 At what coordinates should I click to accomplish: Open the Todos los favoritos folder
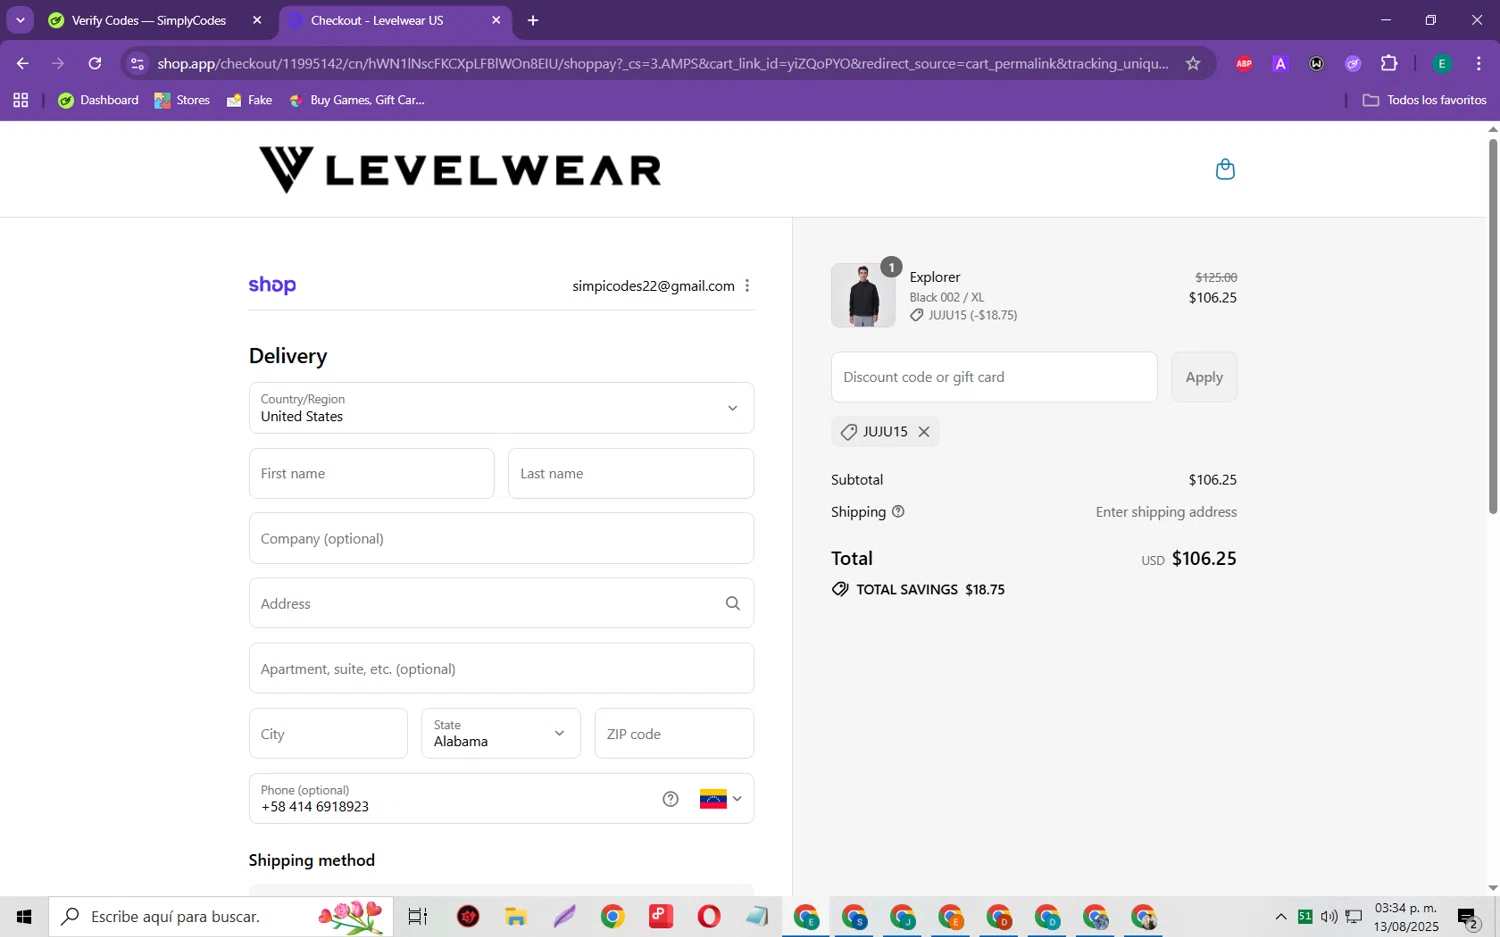click(1424, 100)
